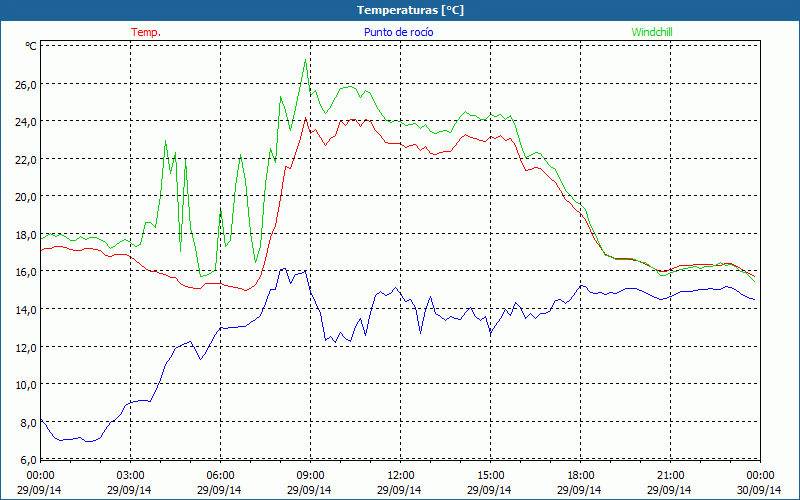The image size is (800, 500).
Task: Click the 6,0 y-axis value
Action: pyautogui.click(x=28, y=459)
